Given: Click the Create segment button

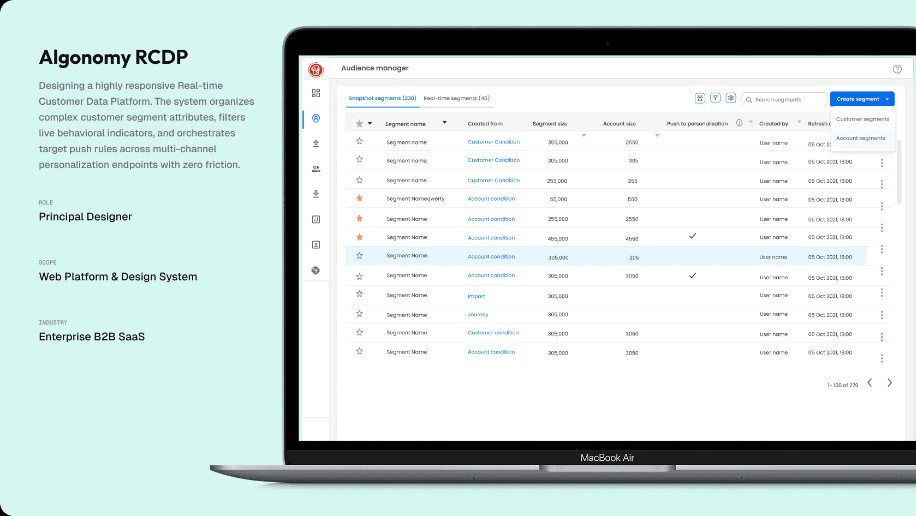Looking at the screenshot, I should pyautogui.click(x=862, y=99).
